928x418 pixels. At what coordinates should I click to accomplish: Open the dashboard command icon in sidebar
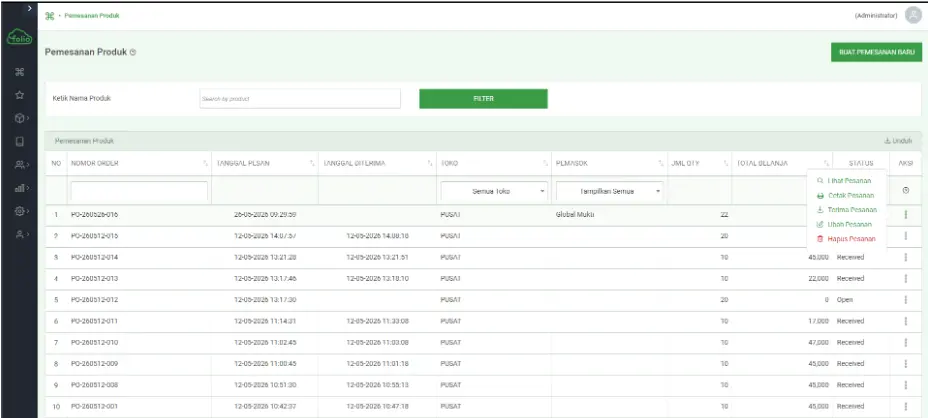[20, 72]
